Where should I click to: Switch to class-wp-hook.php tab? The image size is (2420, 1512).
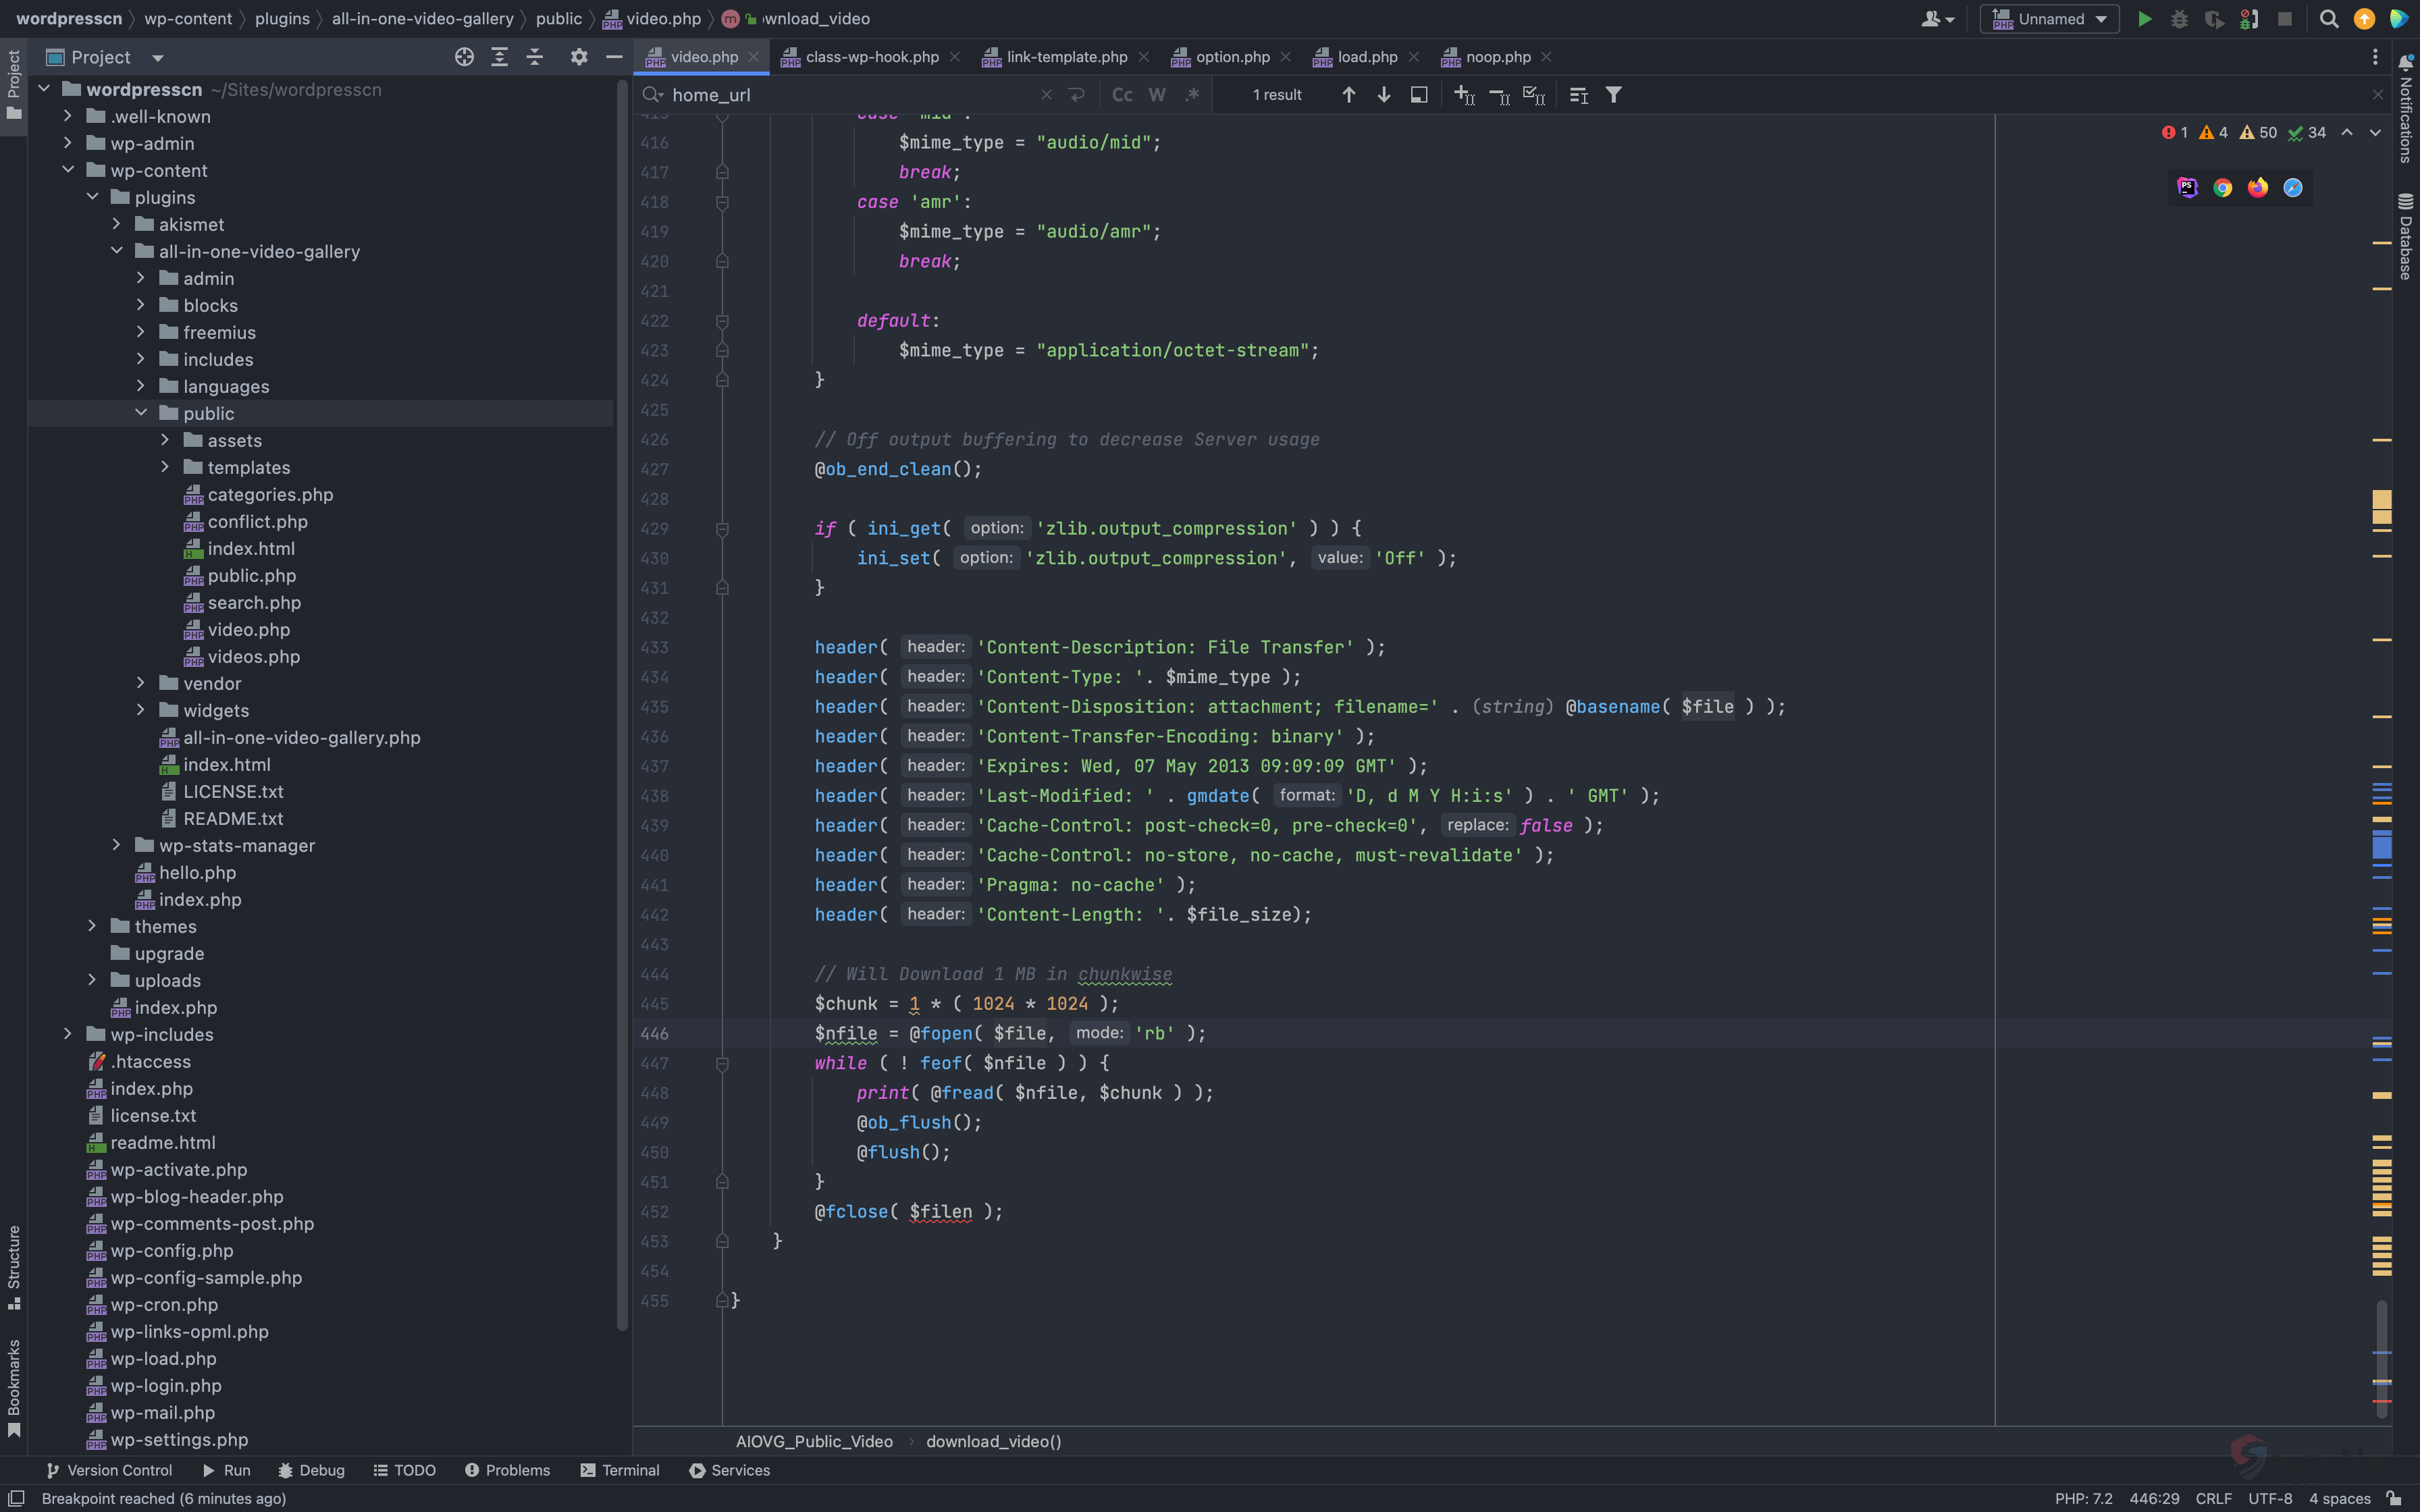pos(871,57)
